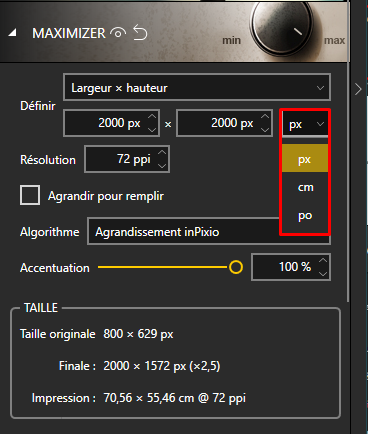368x434 pixels.
Task: Expand the side panel chevron arrow
Action: pyautogui.click(x=358, y=89)
